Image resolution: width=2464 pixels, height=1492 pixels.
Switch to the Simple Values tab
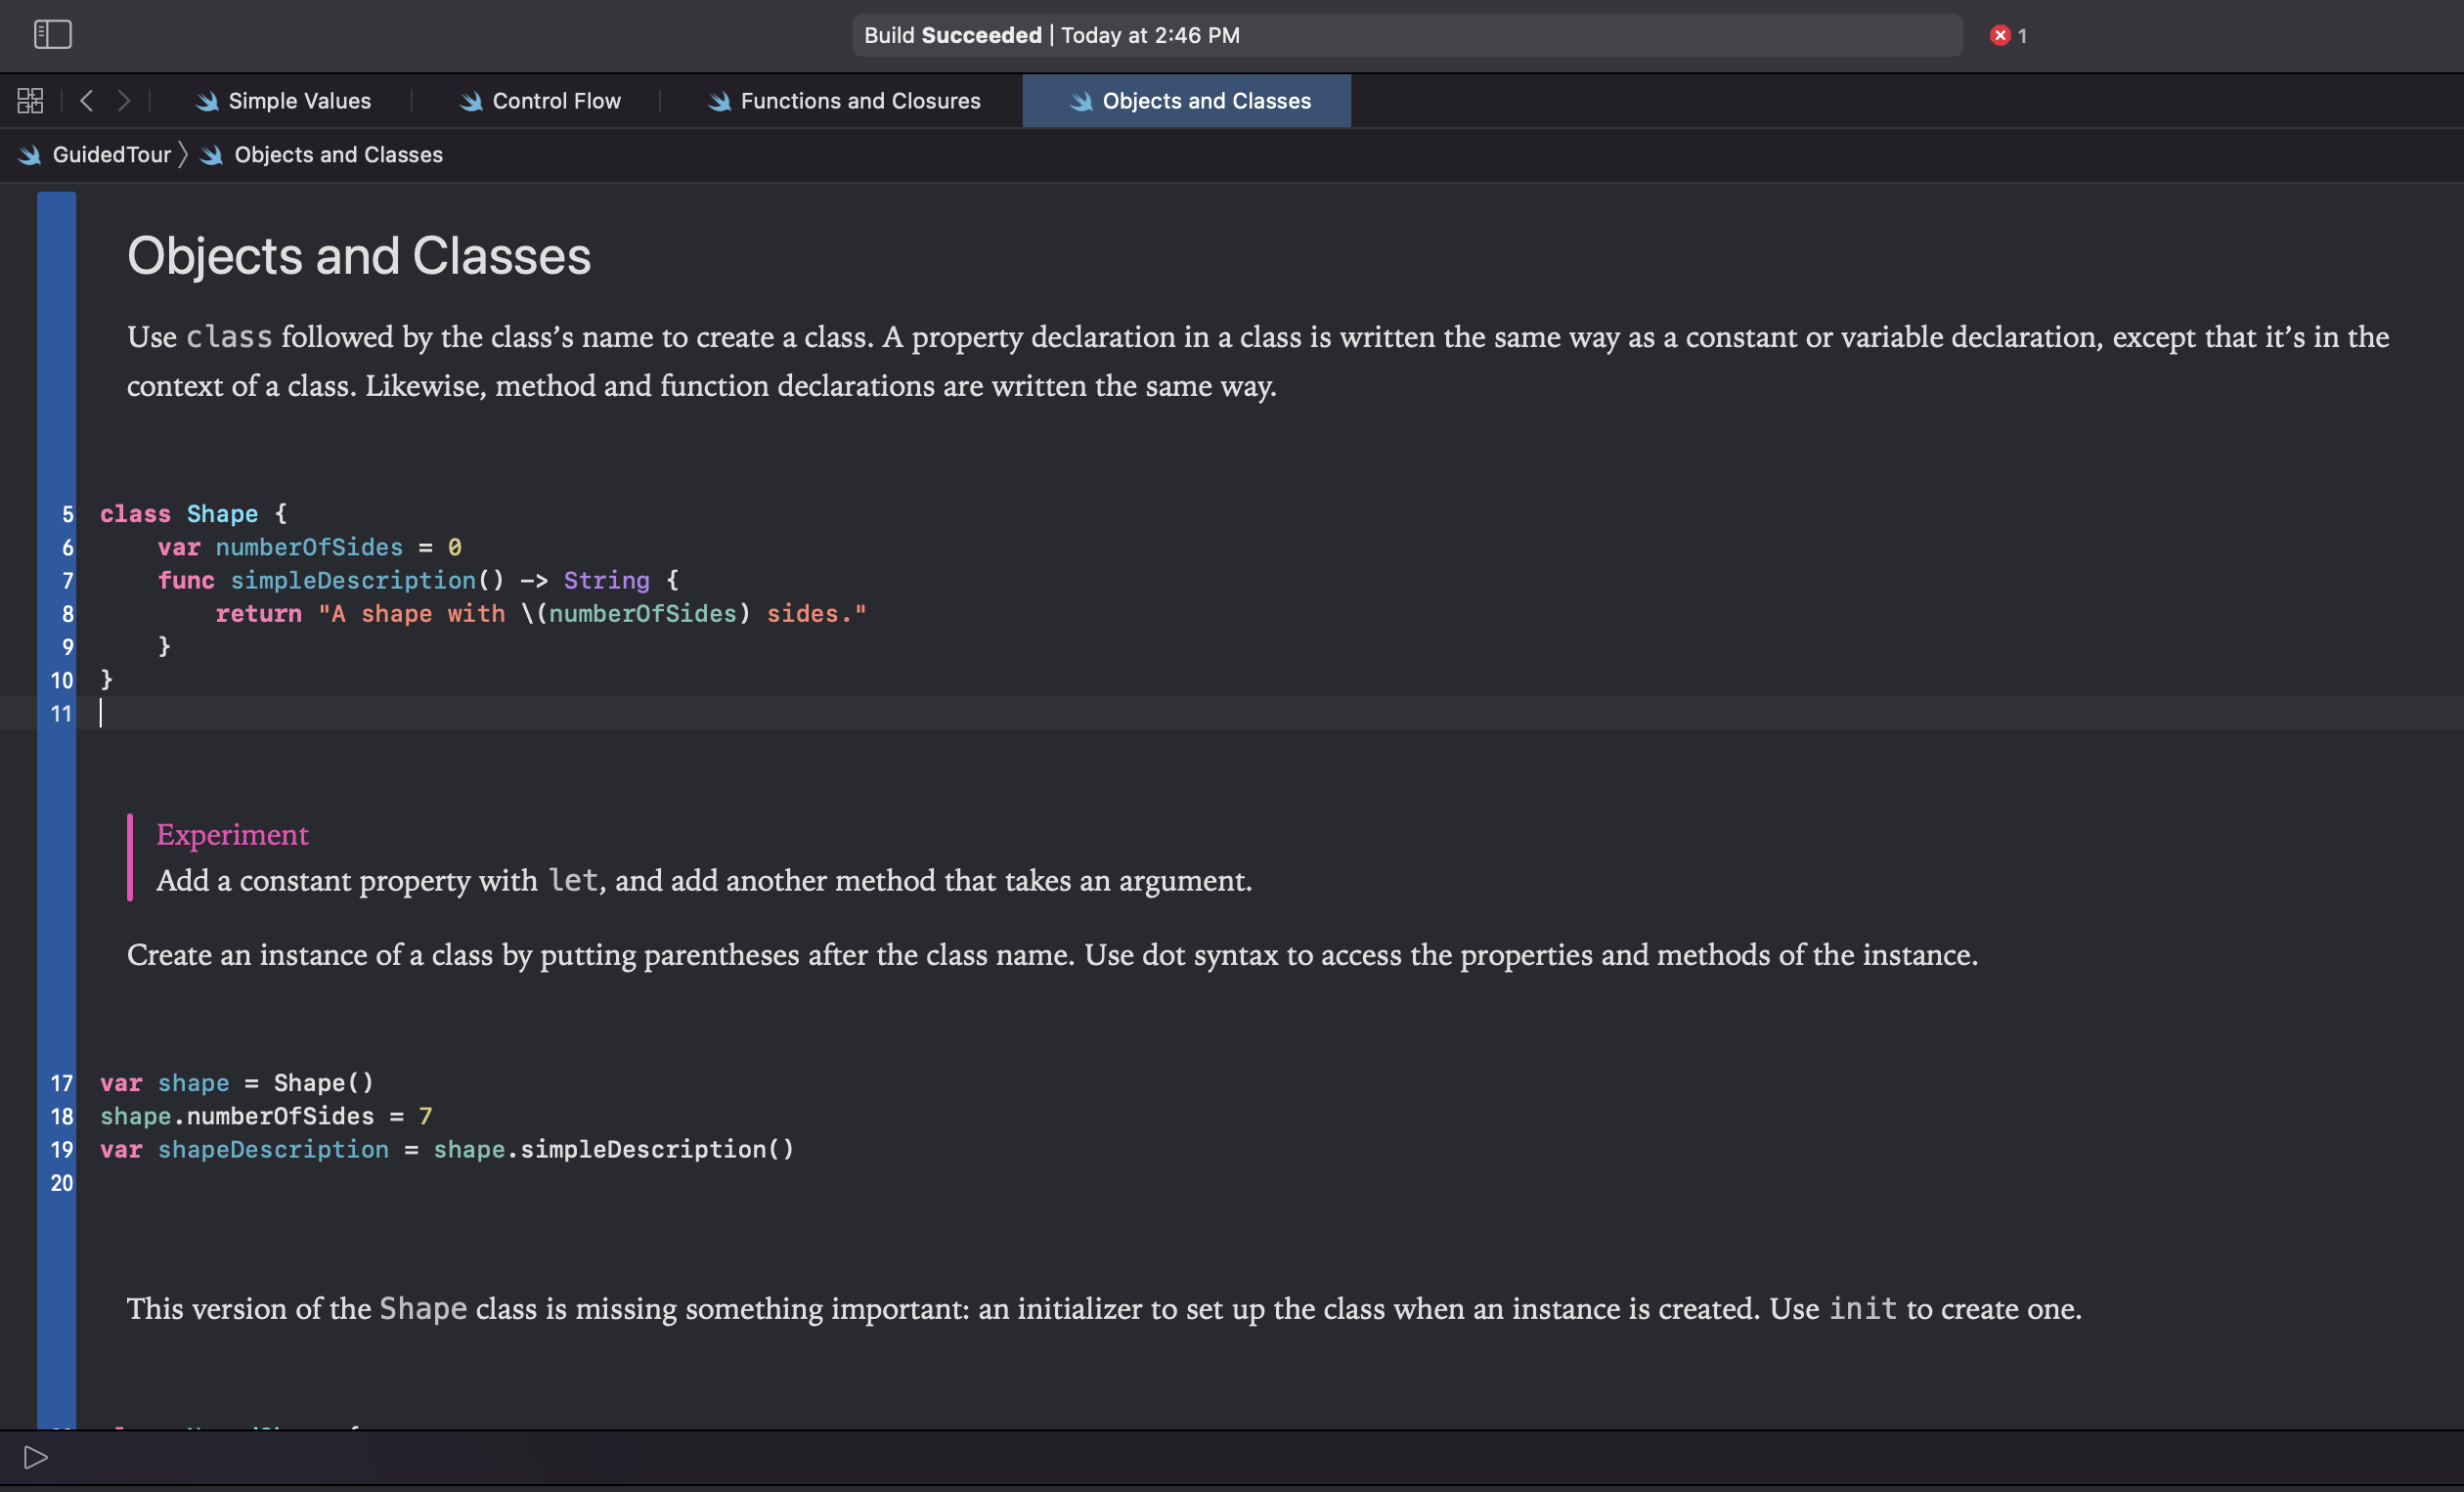click(x=298, y=101)
